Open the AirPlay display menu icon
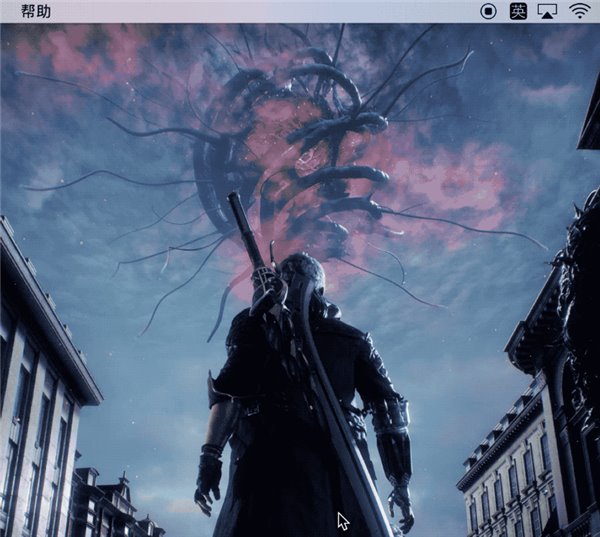The width and height of the screenshot is (600, 537). point(548,11)
